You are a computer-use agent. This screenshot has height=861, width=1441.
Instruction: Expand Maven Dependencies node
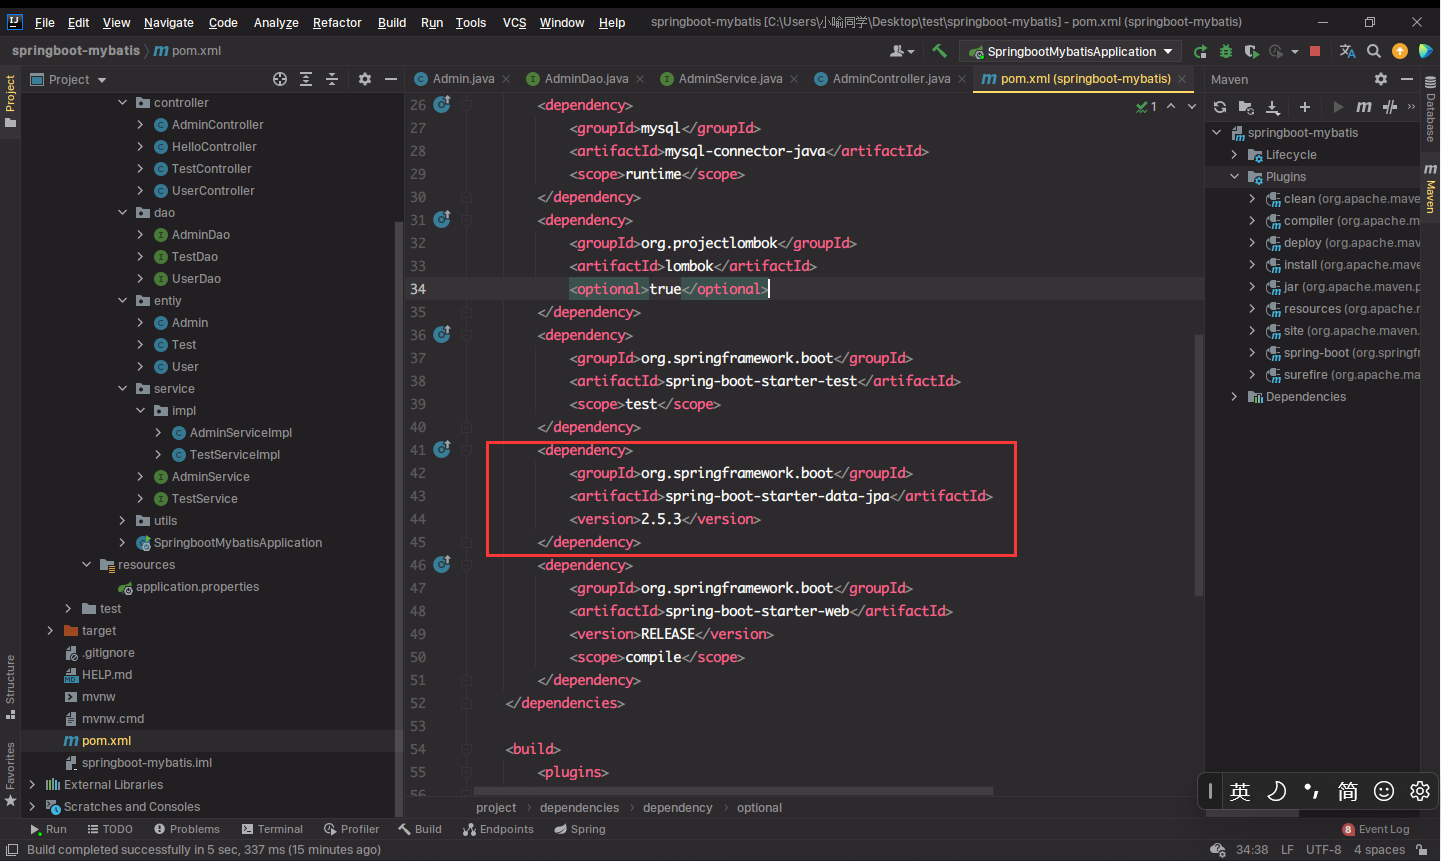pyautogui.click(x=1234, y=396)
